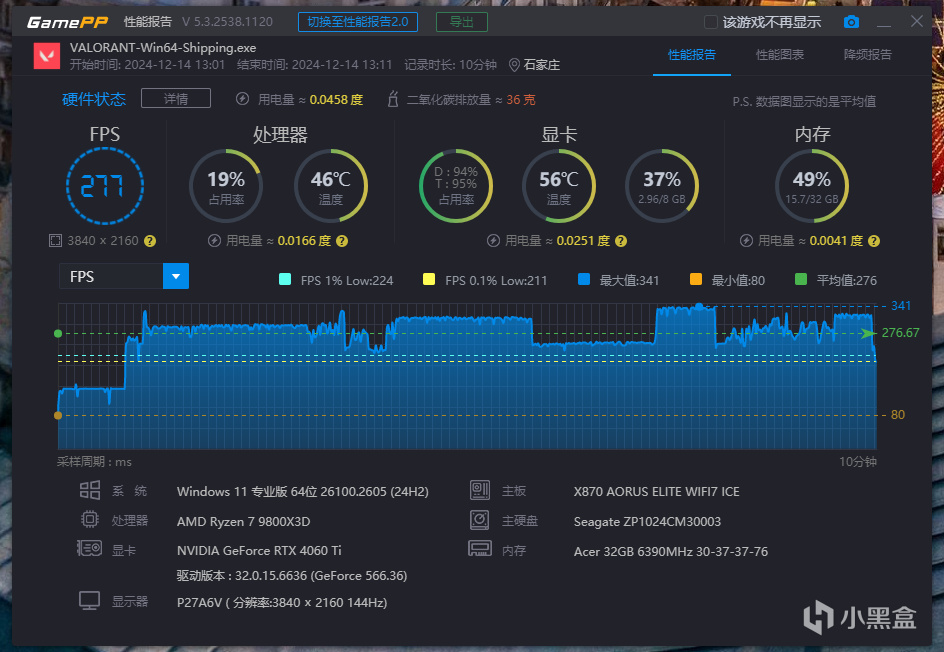Click the hard disk icon next to 主硬盘
This screenshot has width=944, height=652.
[480, 520]
